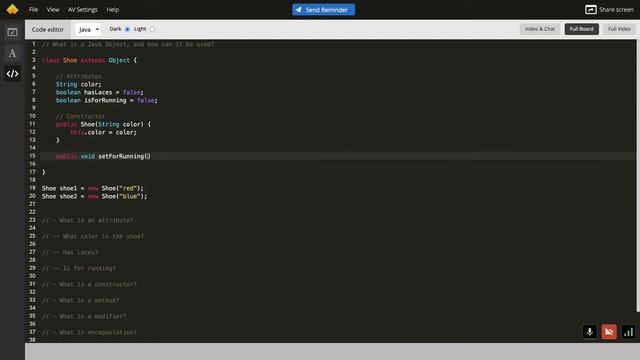The image size is (640, 360).
Task: Open connection signal strength indicator
Action: point(629,332)
